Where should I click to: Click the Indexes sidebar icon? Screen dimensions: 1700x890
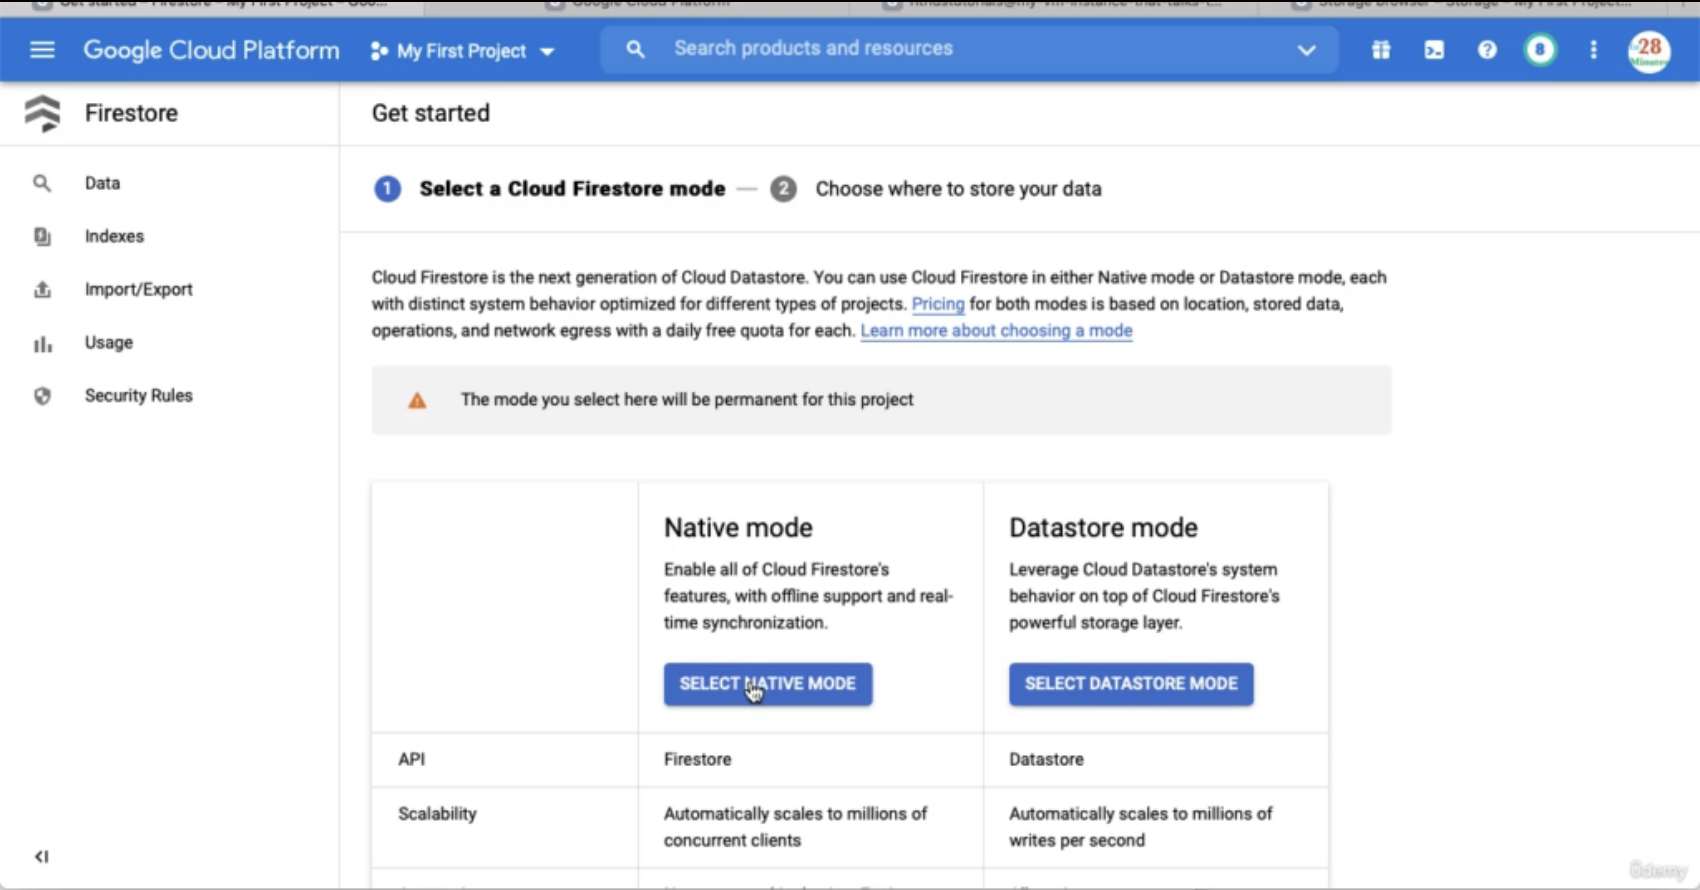point(42,236)
